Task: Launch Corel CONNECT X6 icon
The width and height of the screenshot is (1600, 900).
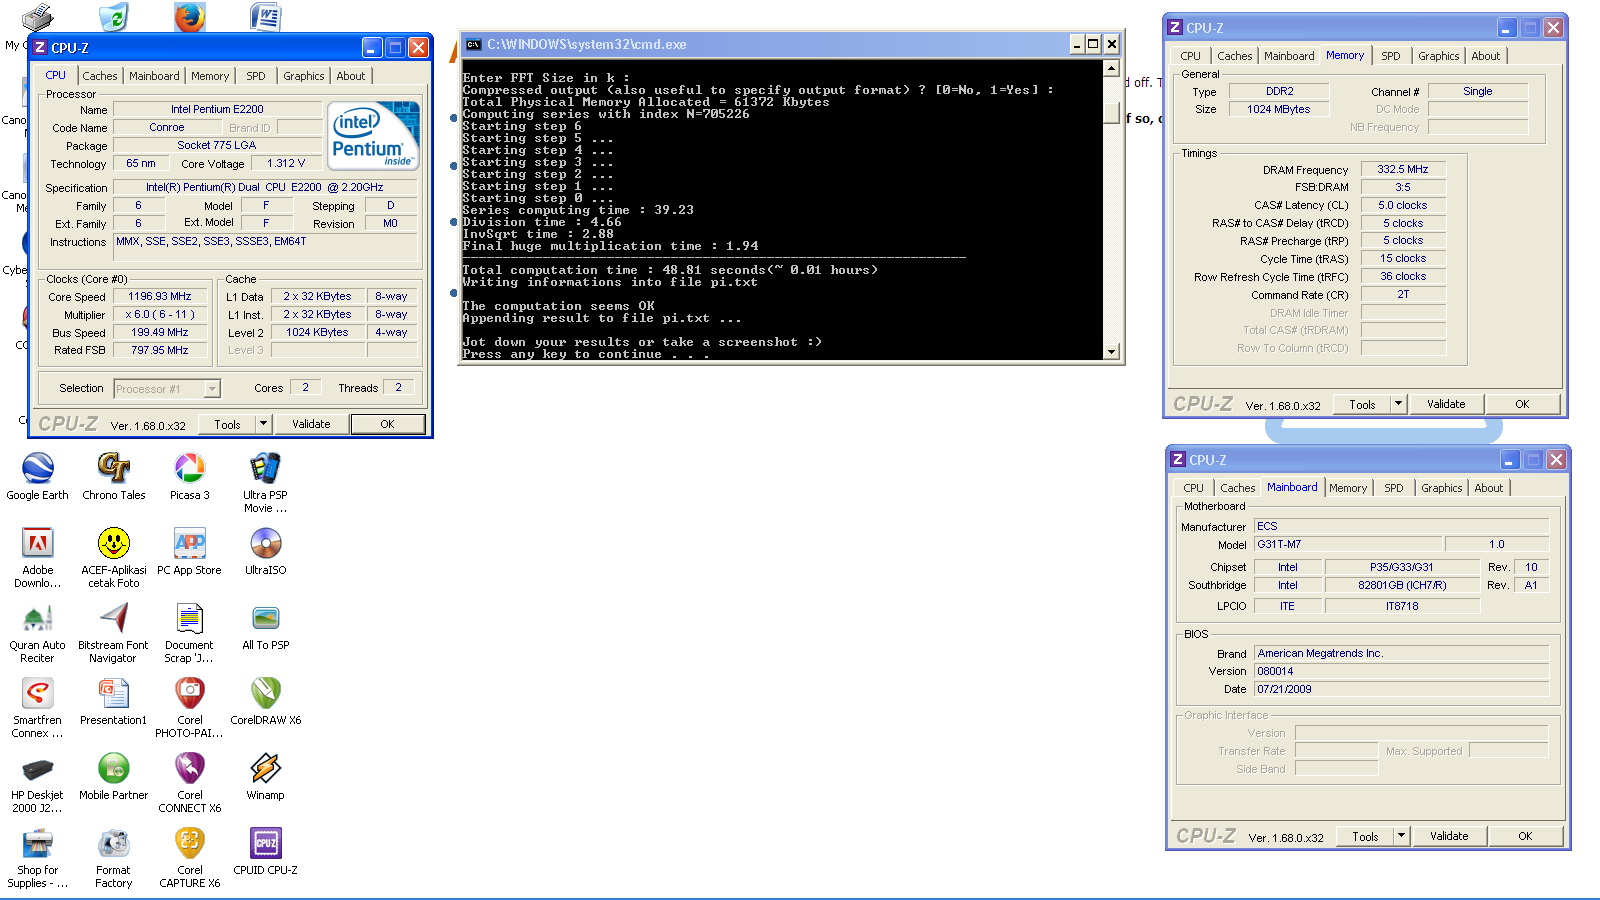Action: (190, 768)
